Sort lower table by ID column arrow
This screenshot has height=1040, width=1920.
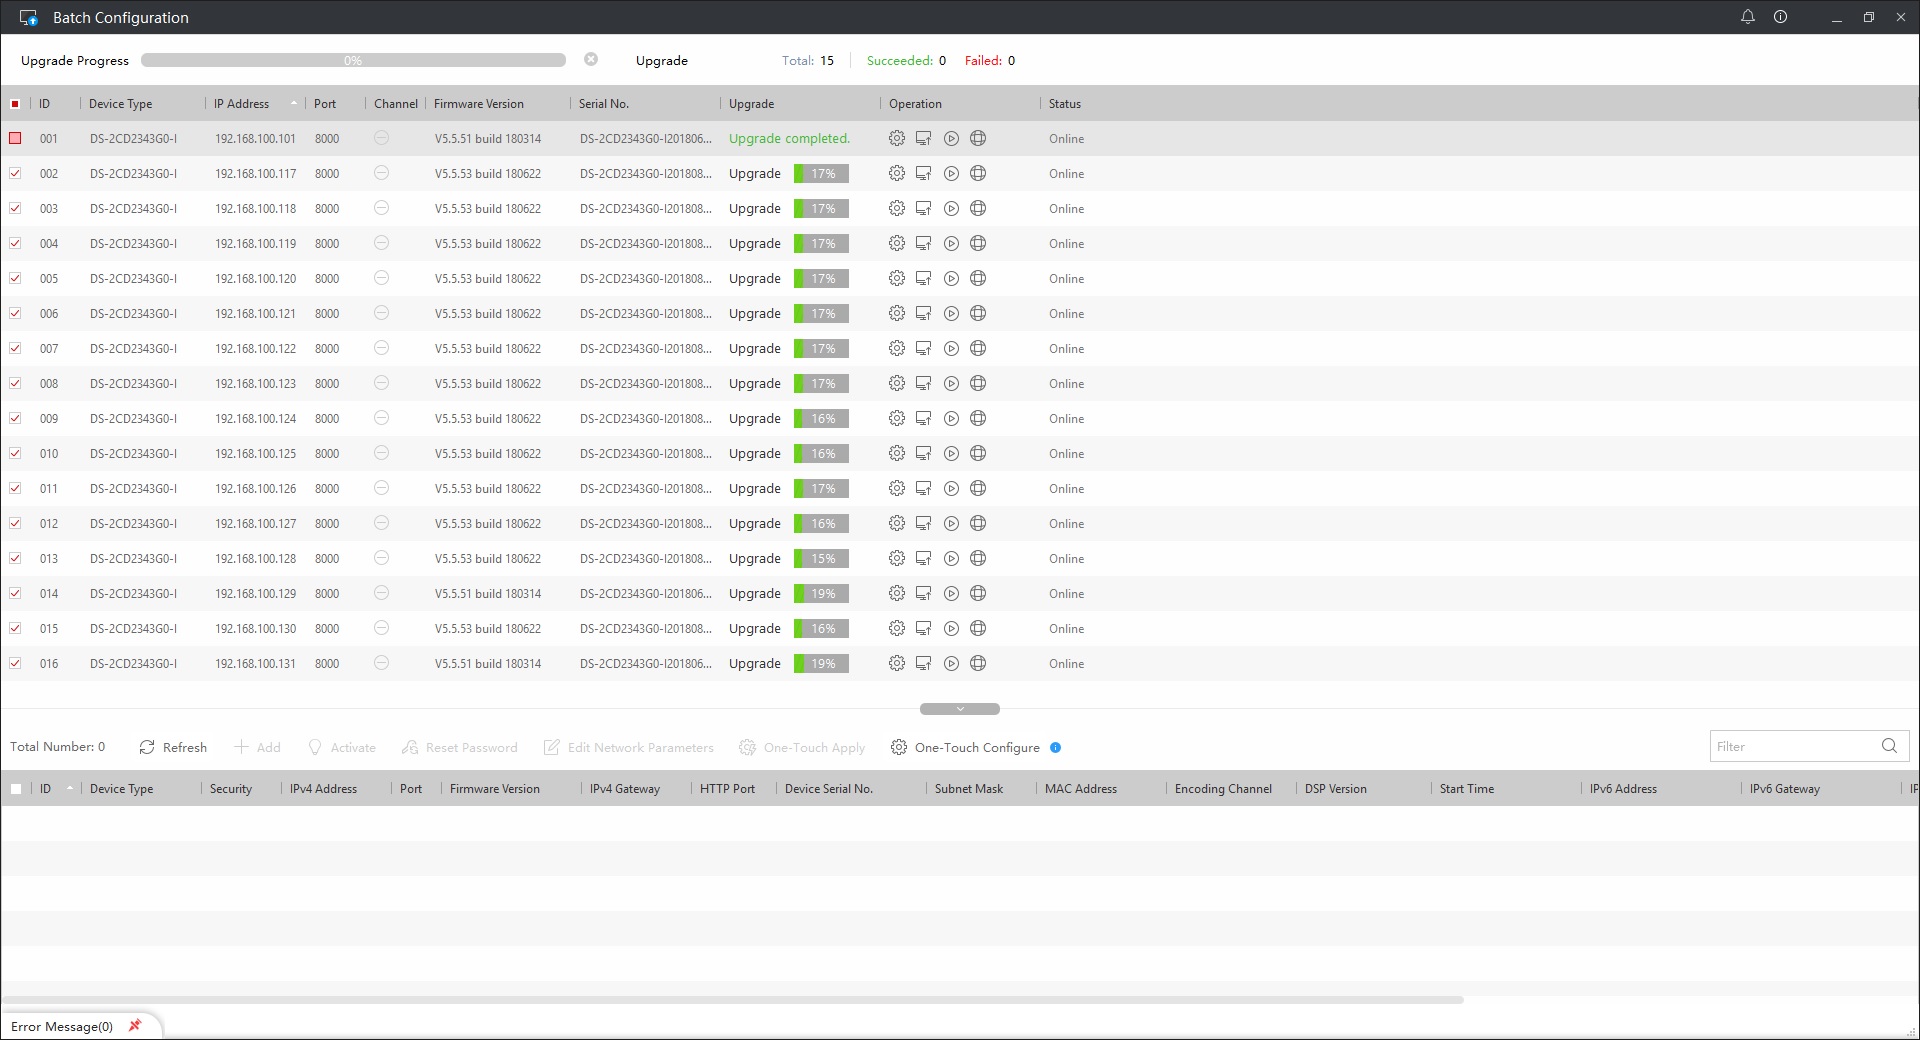[70, 788]
